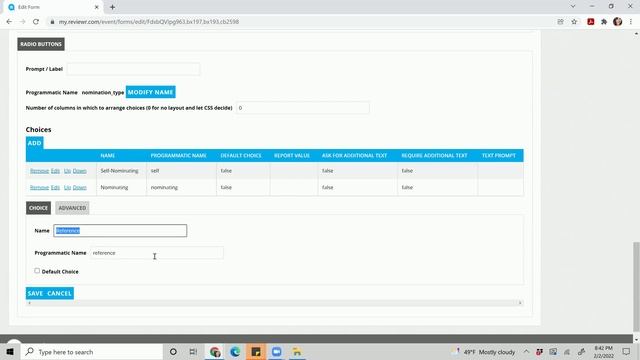Image resolution: width=640 pixels, height=360 pixels.
Task: Click the horizontal scrollbar under the form
Action: pyautogui.click(x=275, y=303)
